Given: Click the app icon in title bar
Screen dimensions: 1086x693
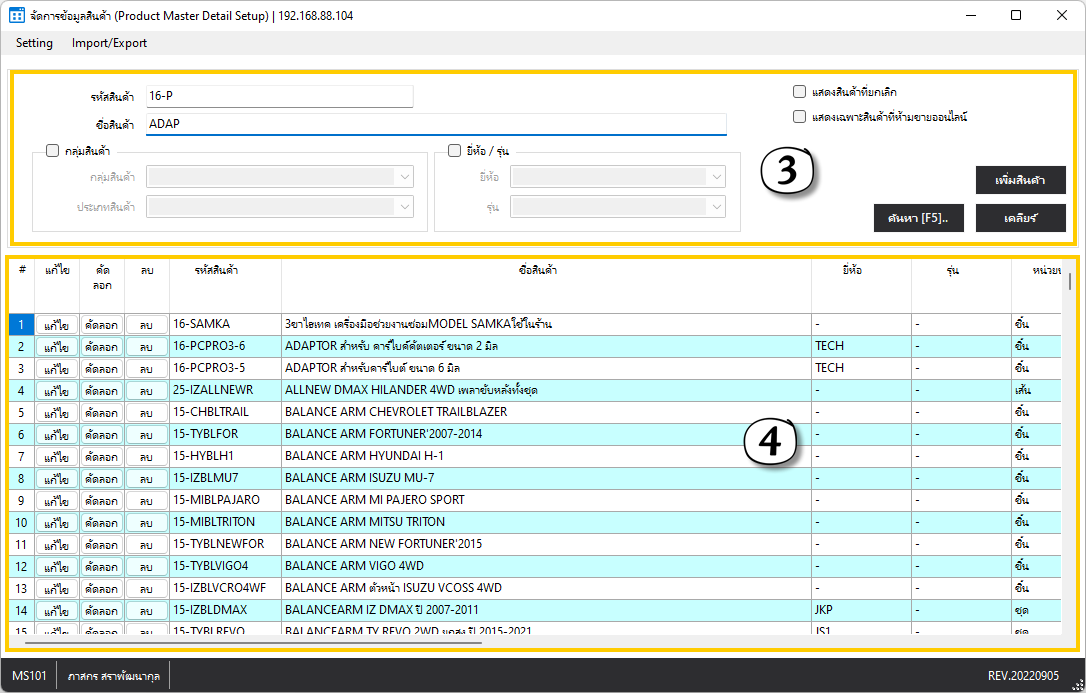Looking at the screenshot, I should [17, 16].
